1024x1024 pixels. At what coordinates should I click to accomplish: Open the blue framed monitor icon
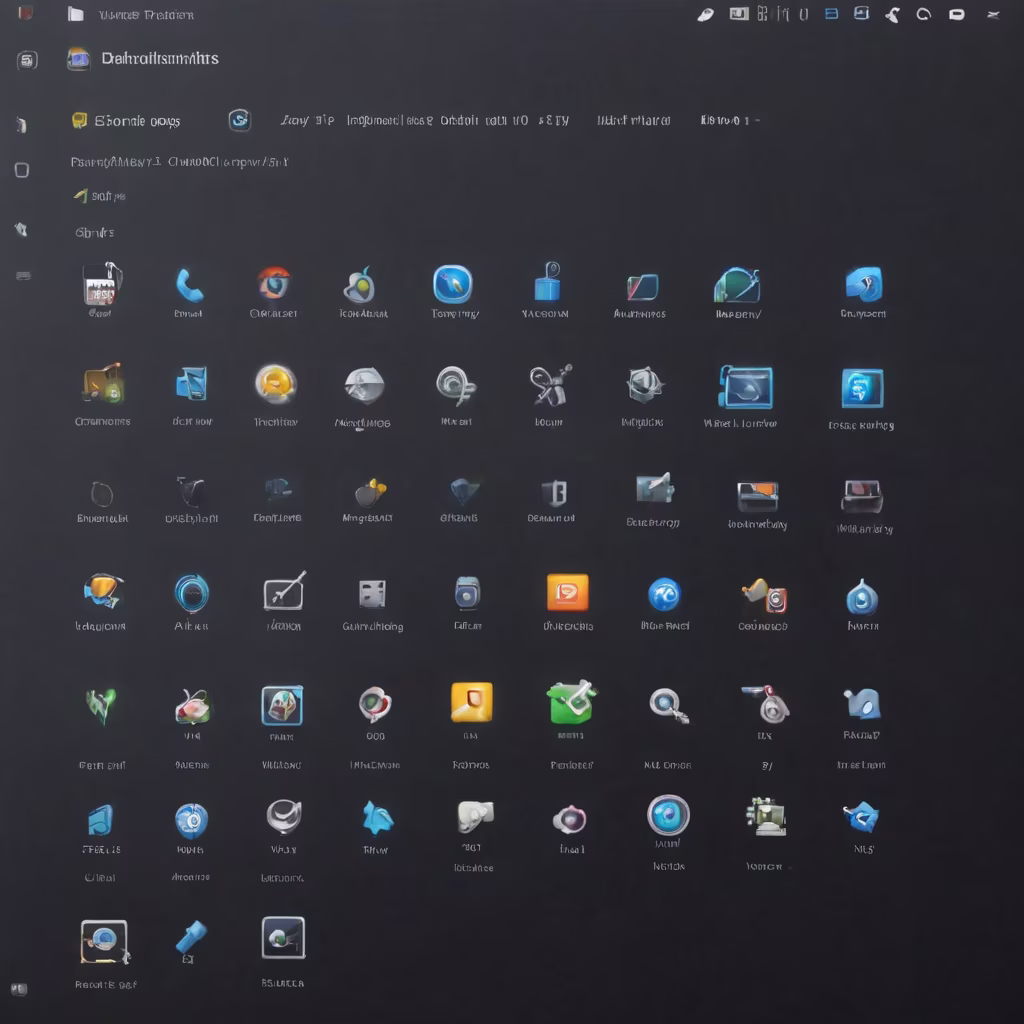(745, 387)
